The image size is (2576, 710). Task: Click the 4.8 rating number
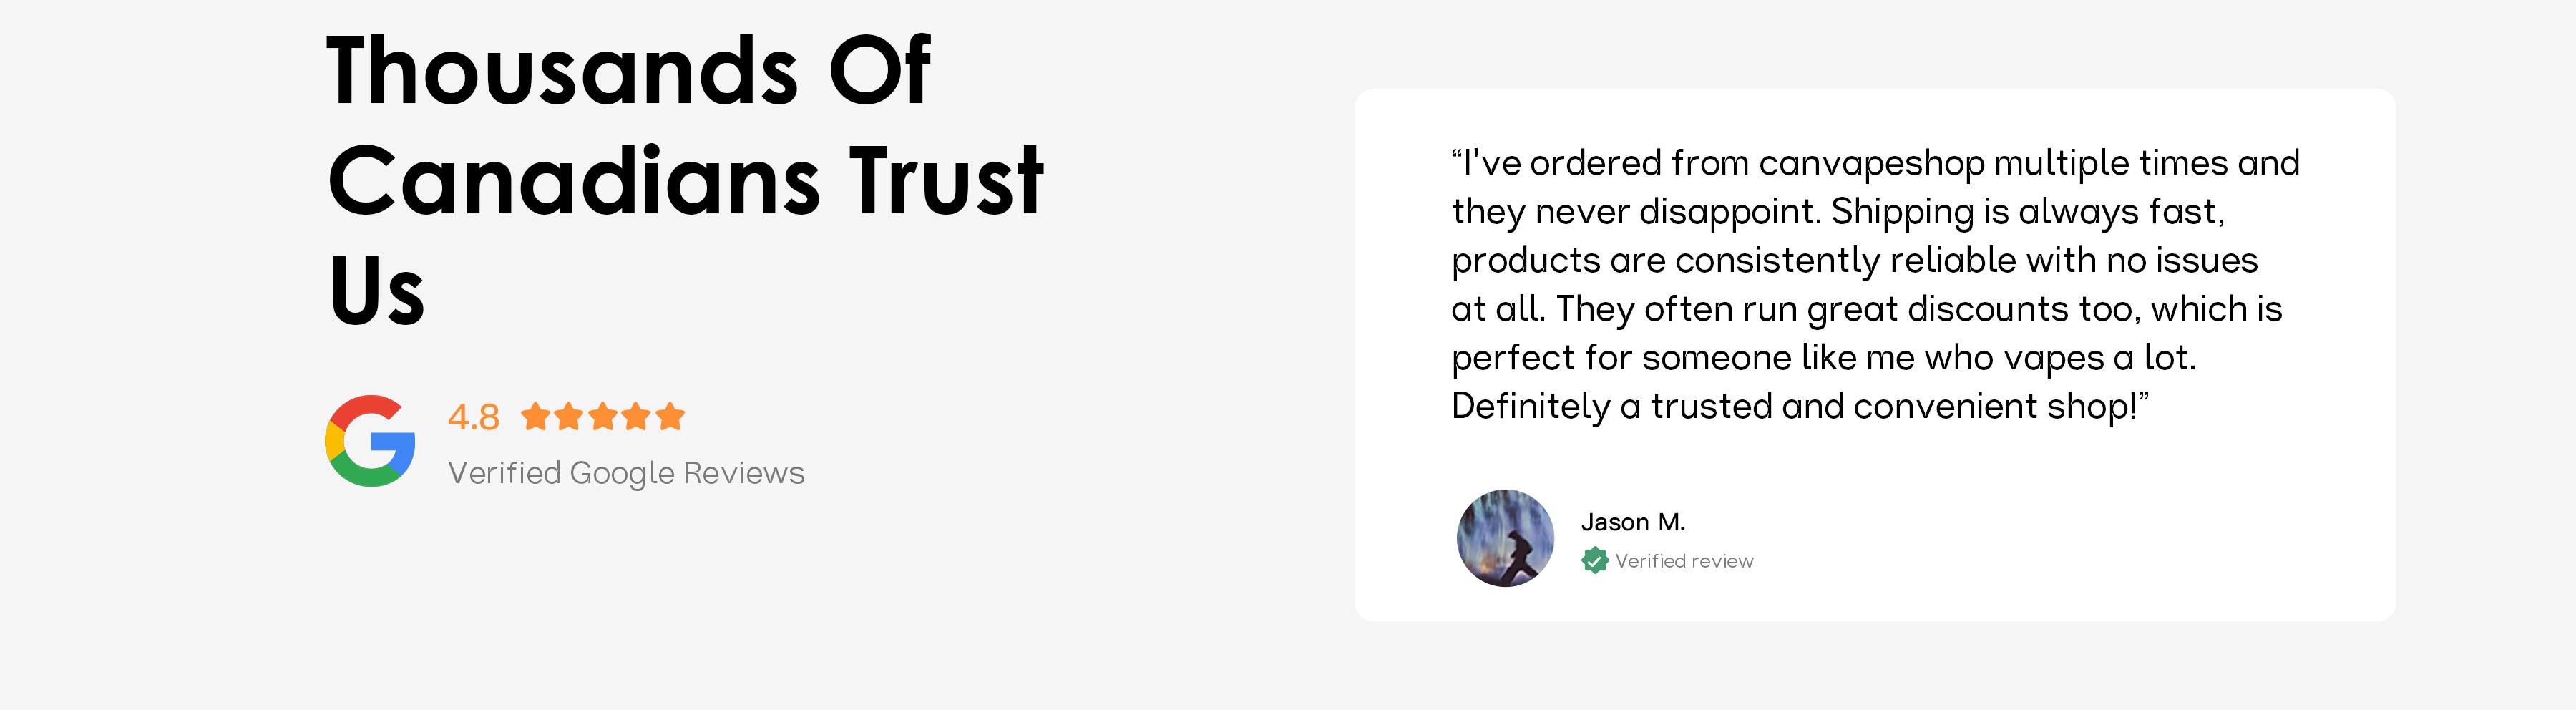tap(473, 417)
